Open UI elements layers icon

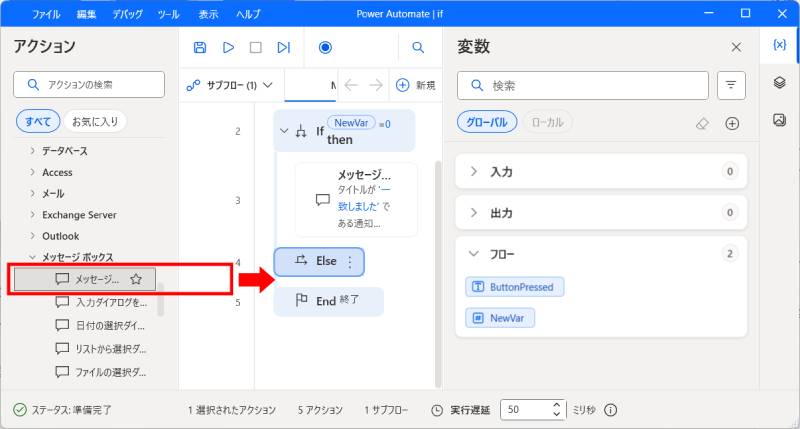pyautogui.click(x=780, y=83)
